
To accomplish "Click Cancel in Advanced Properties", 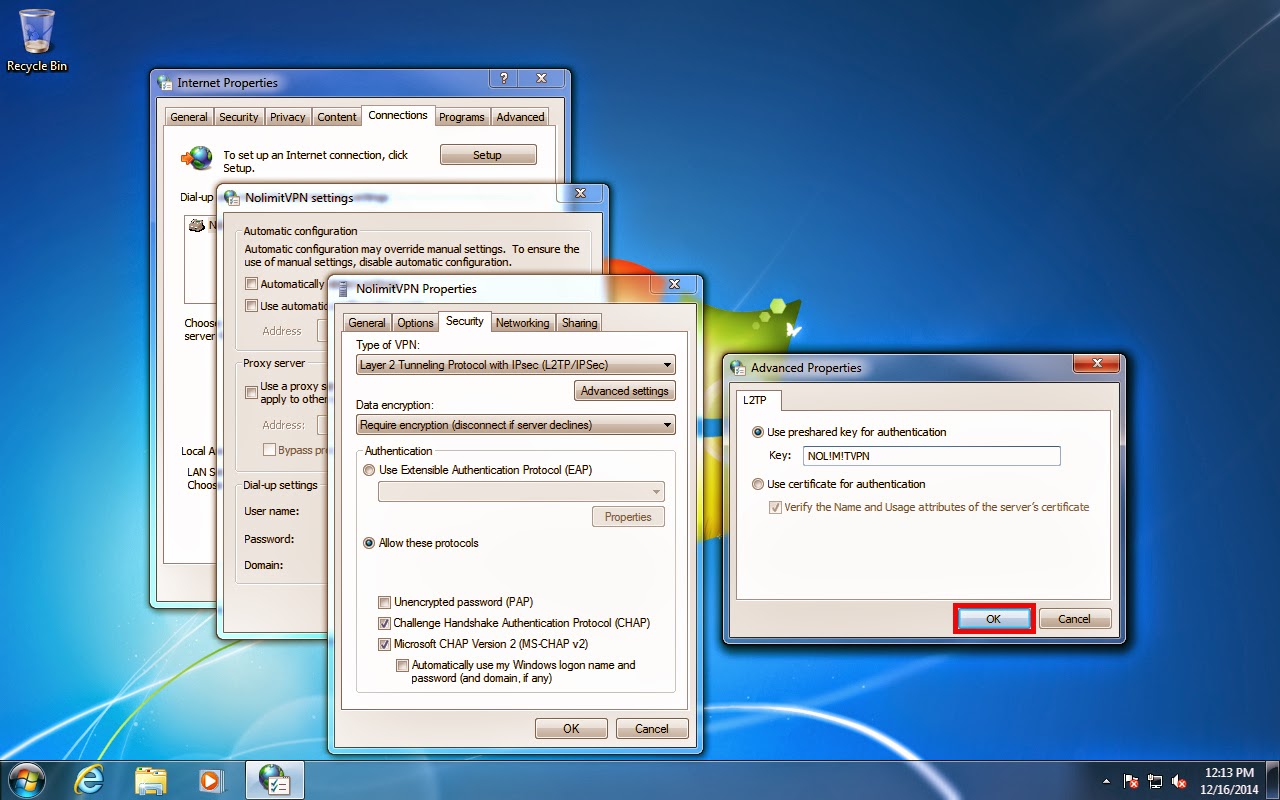I will pos(1075,619).
